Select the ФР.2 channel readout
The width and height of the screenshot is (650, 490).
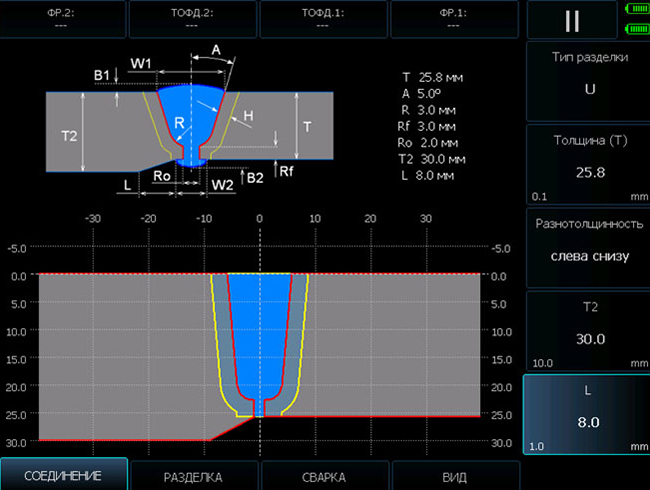63,19
